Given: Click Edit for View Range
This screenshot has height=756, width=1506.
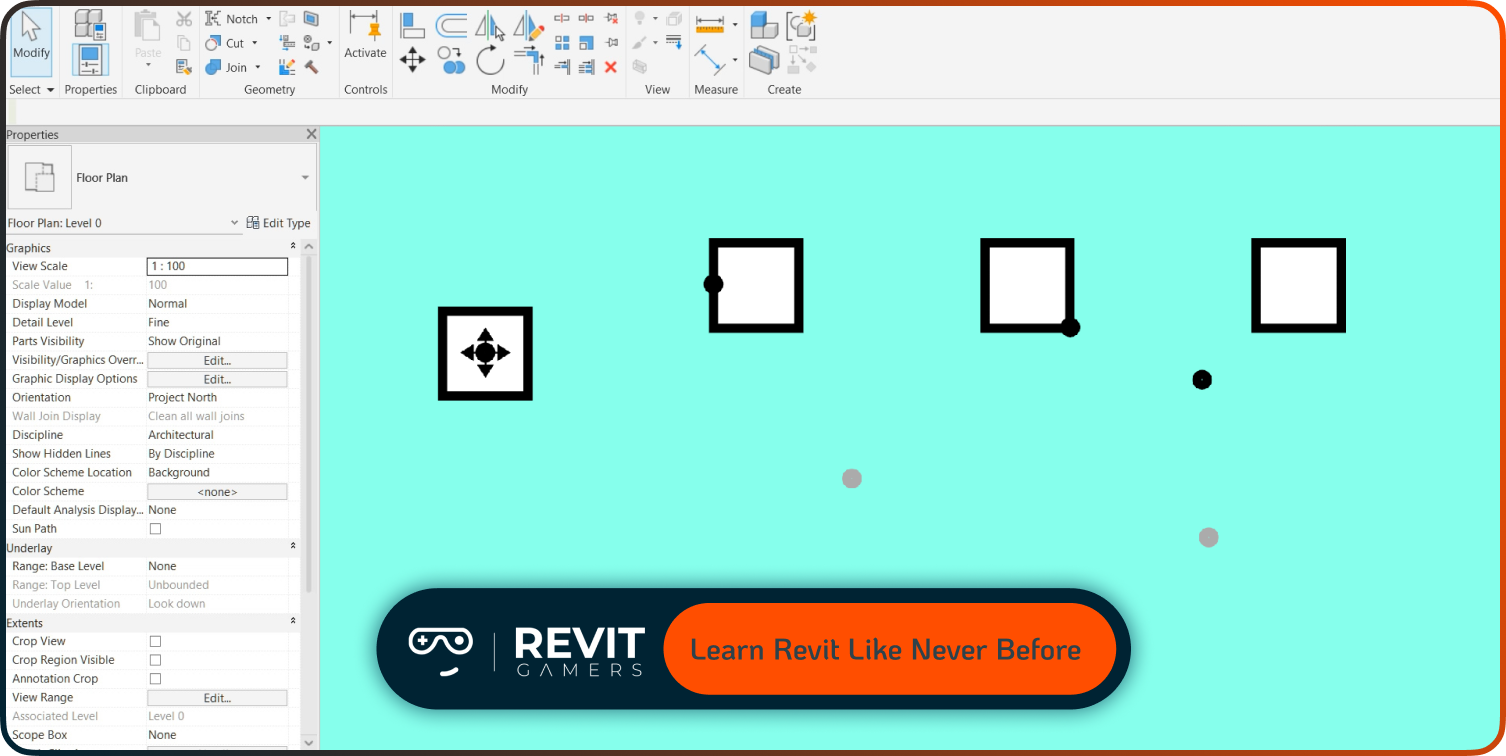Looking at the screenshot, I should coord(217,698).
